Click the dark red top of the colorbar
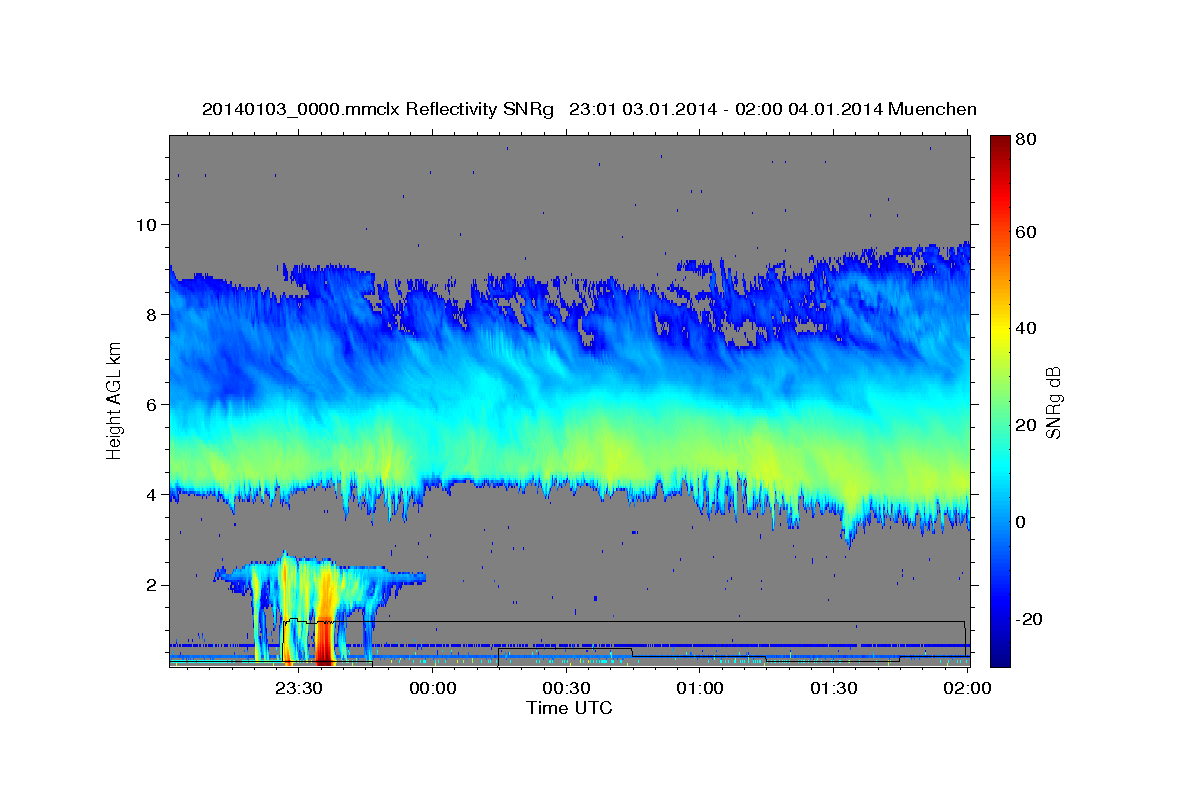The width and height of the screenshot is (1200, 800). [x=999, y=145]
